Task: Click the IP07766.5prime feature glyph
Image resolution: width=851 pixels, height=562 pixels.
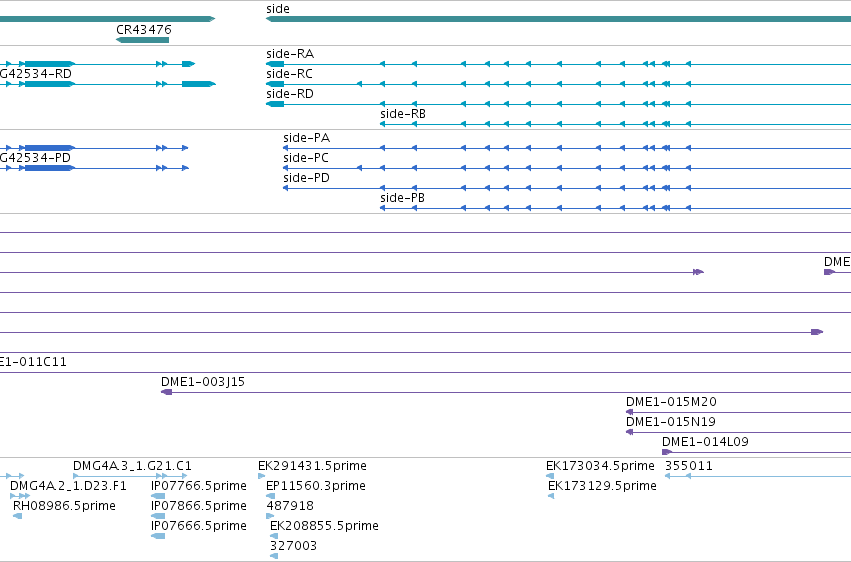Action: pyautogui.click(x=158, y=496)
